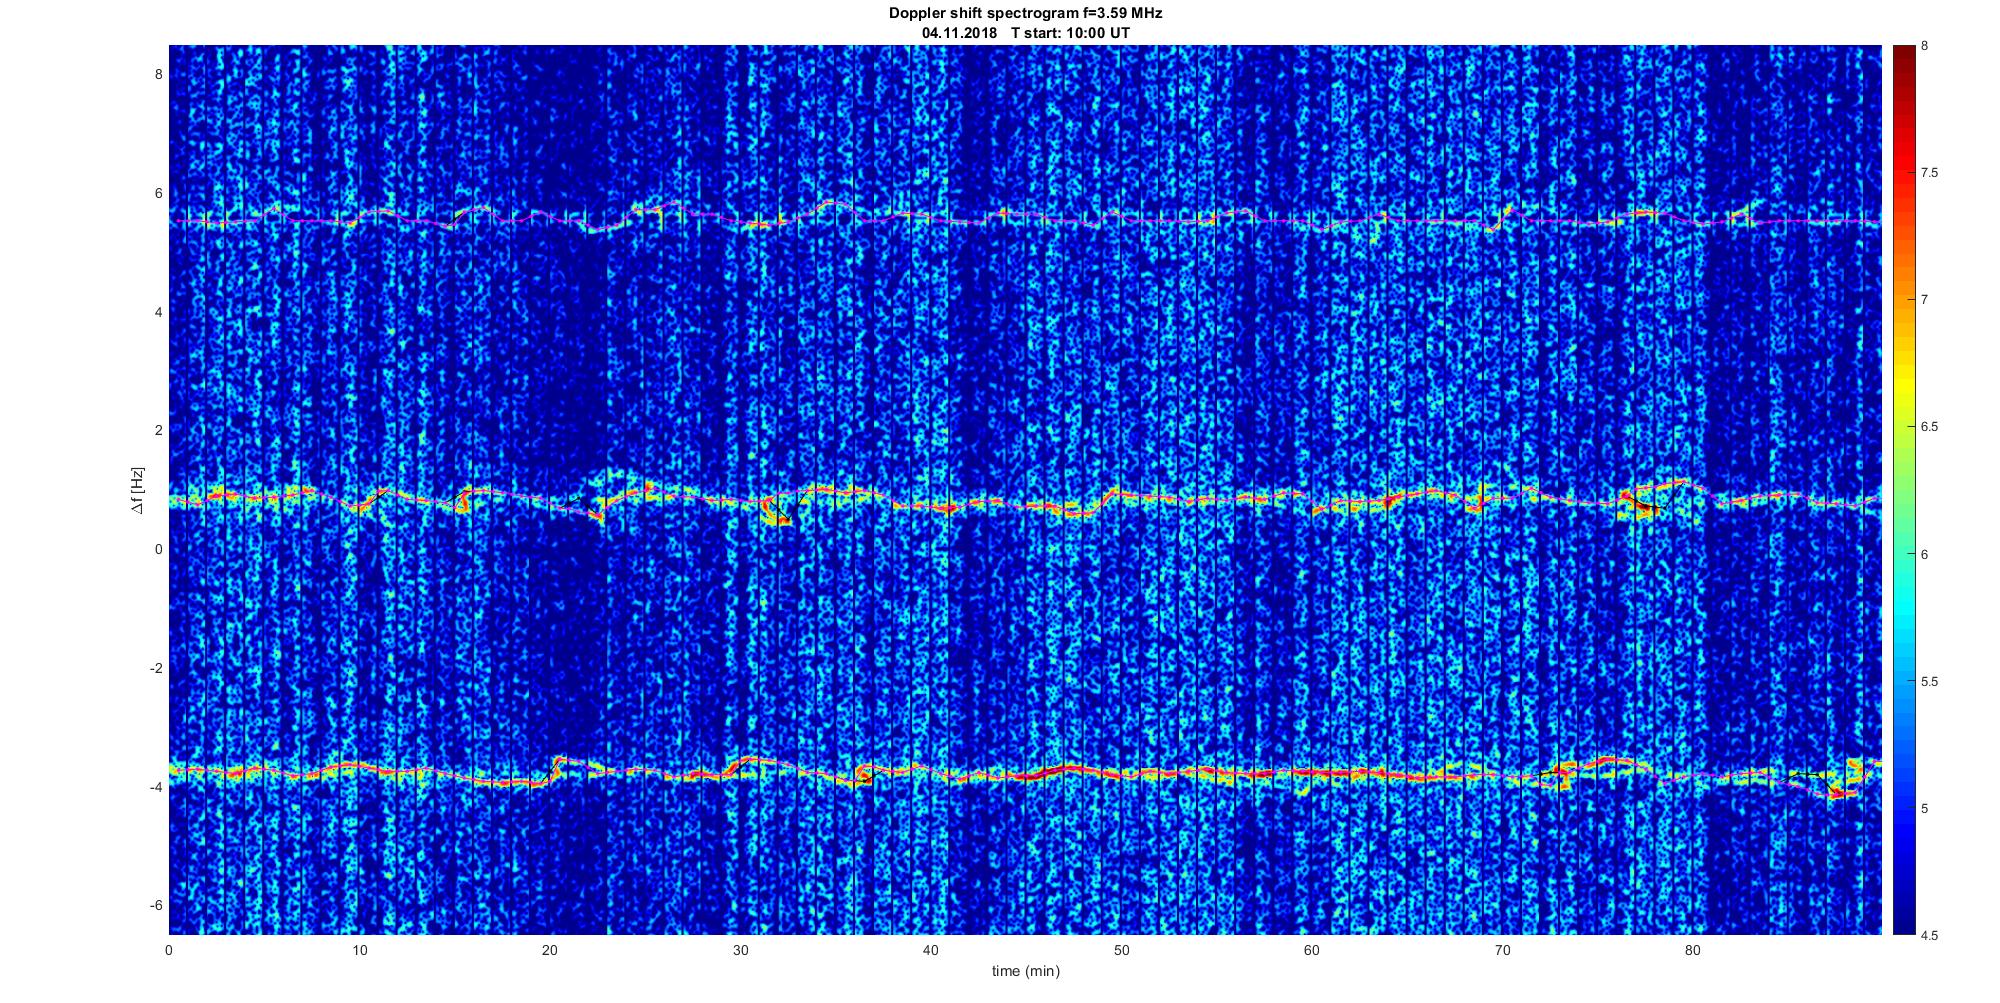Image resolution: width=2000 pixels, height=1003 pixels.
Task: Click x-axis tick label 0
Action: [169, 950]
